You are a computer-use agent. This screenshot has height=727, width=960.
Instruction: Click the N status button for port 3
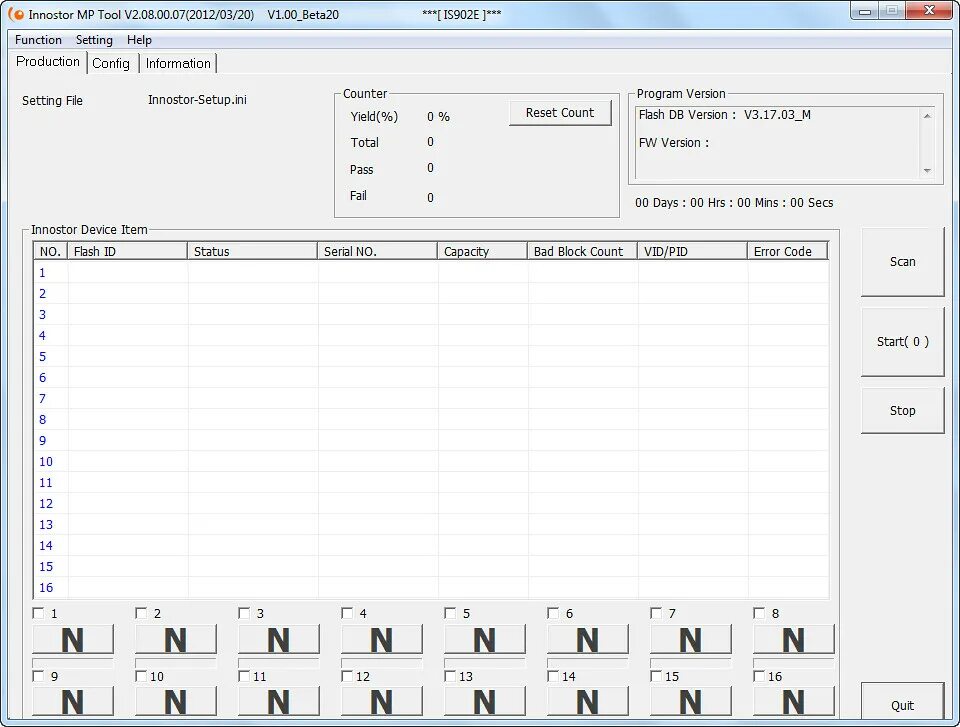[279, 640]
